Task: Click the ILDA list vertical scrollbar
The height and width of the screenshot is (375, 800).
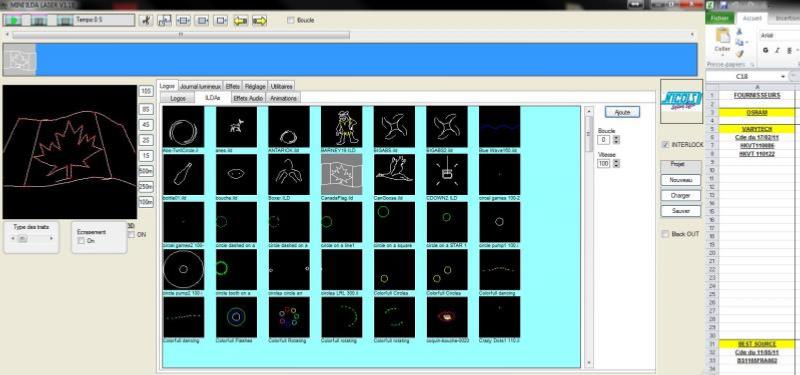Action: pyautogui.click(x=588, y=236)
